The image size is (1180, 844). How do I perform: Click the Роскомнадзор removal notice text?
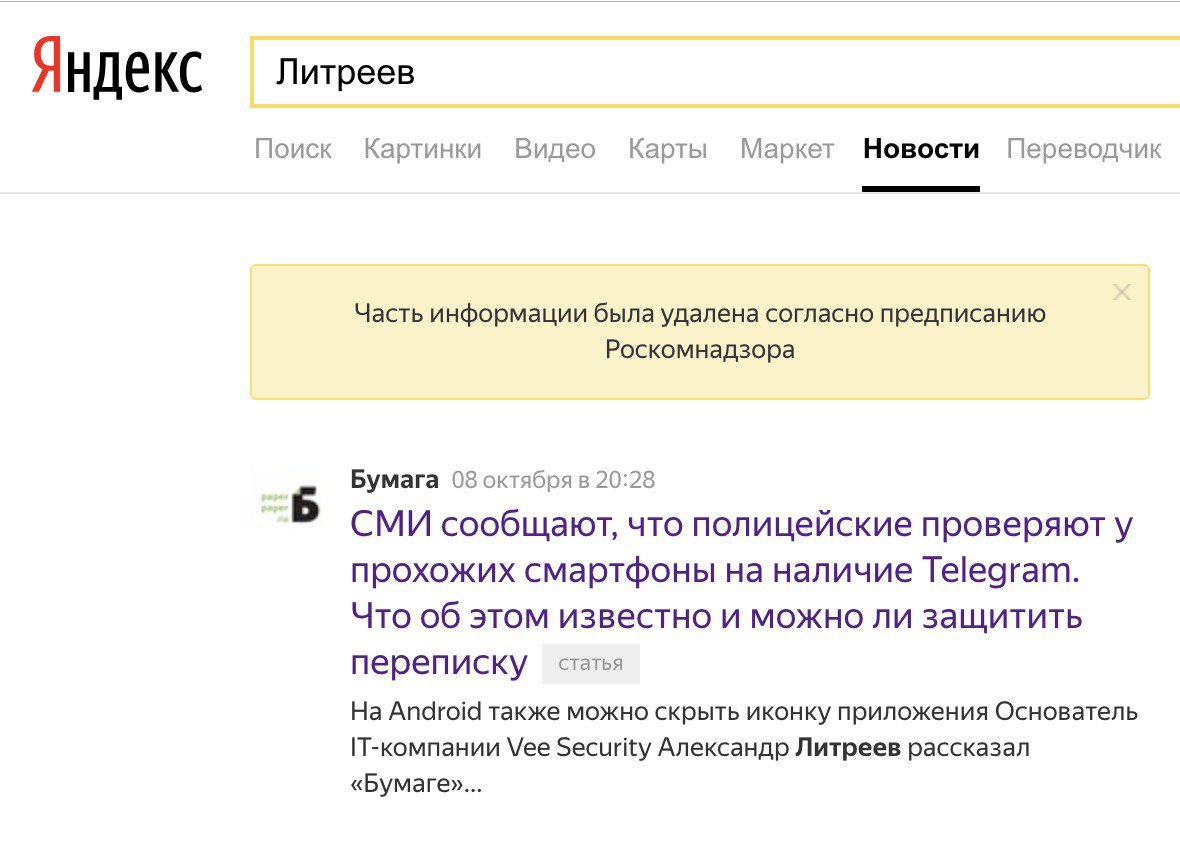pyautogui.click(x=700, y=331)
